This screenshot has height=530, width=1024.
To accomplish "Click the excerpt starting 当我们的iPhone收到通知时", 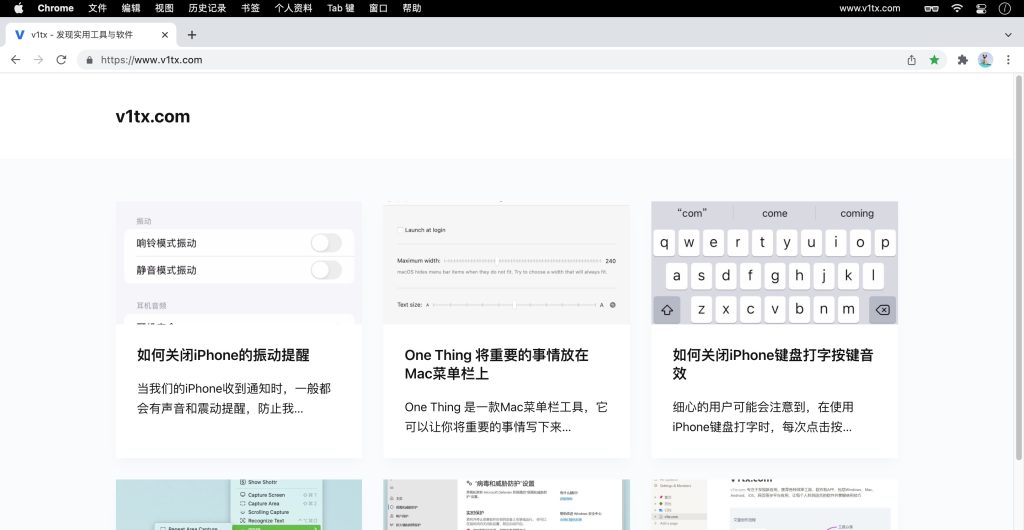I will click(x=234, y=398).
